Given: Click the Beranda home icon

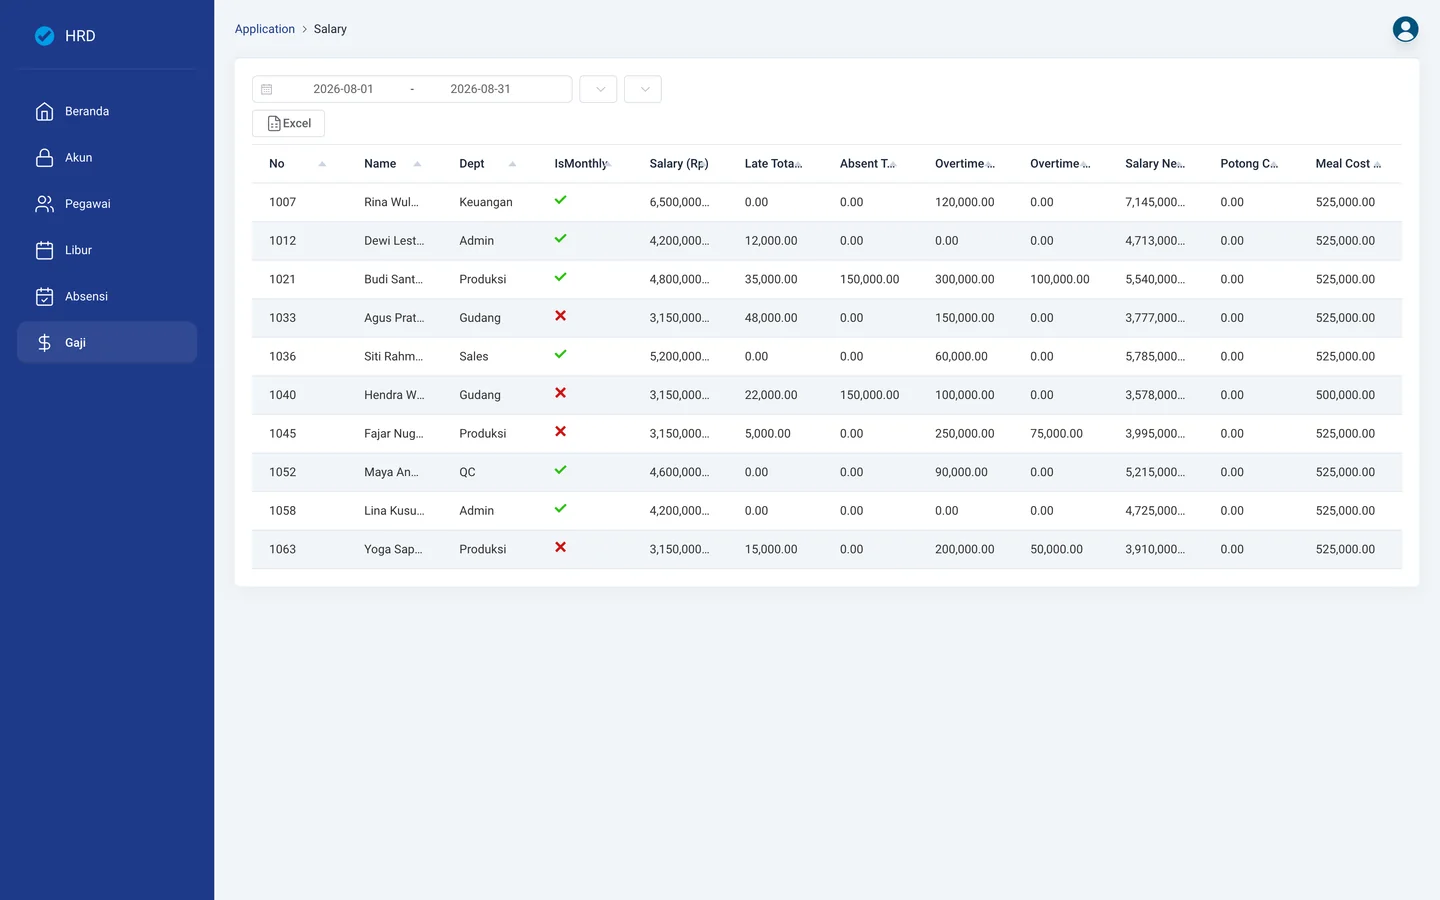Looking at the screenshot, I should (44, 111).
